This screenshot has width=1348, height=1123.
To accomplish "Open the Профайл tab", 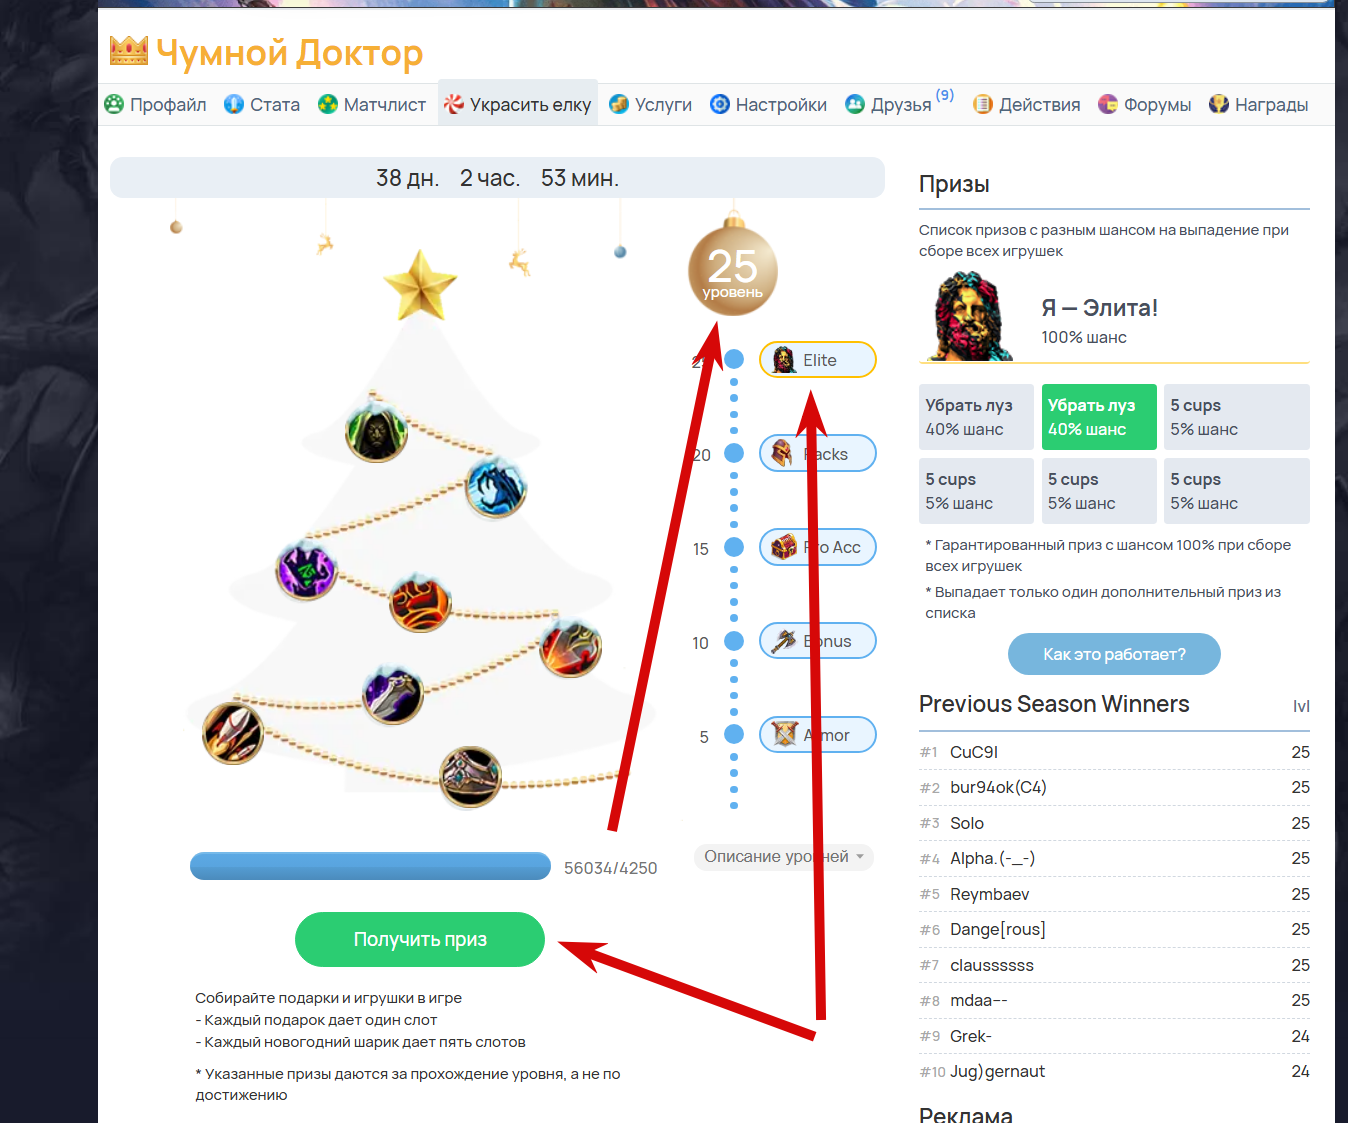I will point(155,104).
